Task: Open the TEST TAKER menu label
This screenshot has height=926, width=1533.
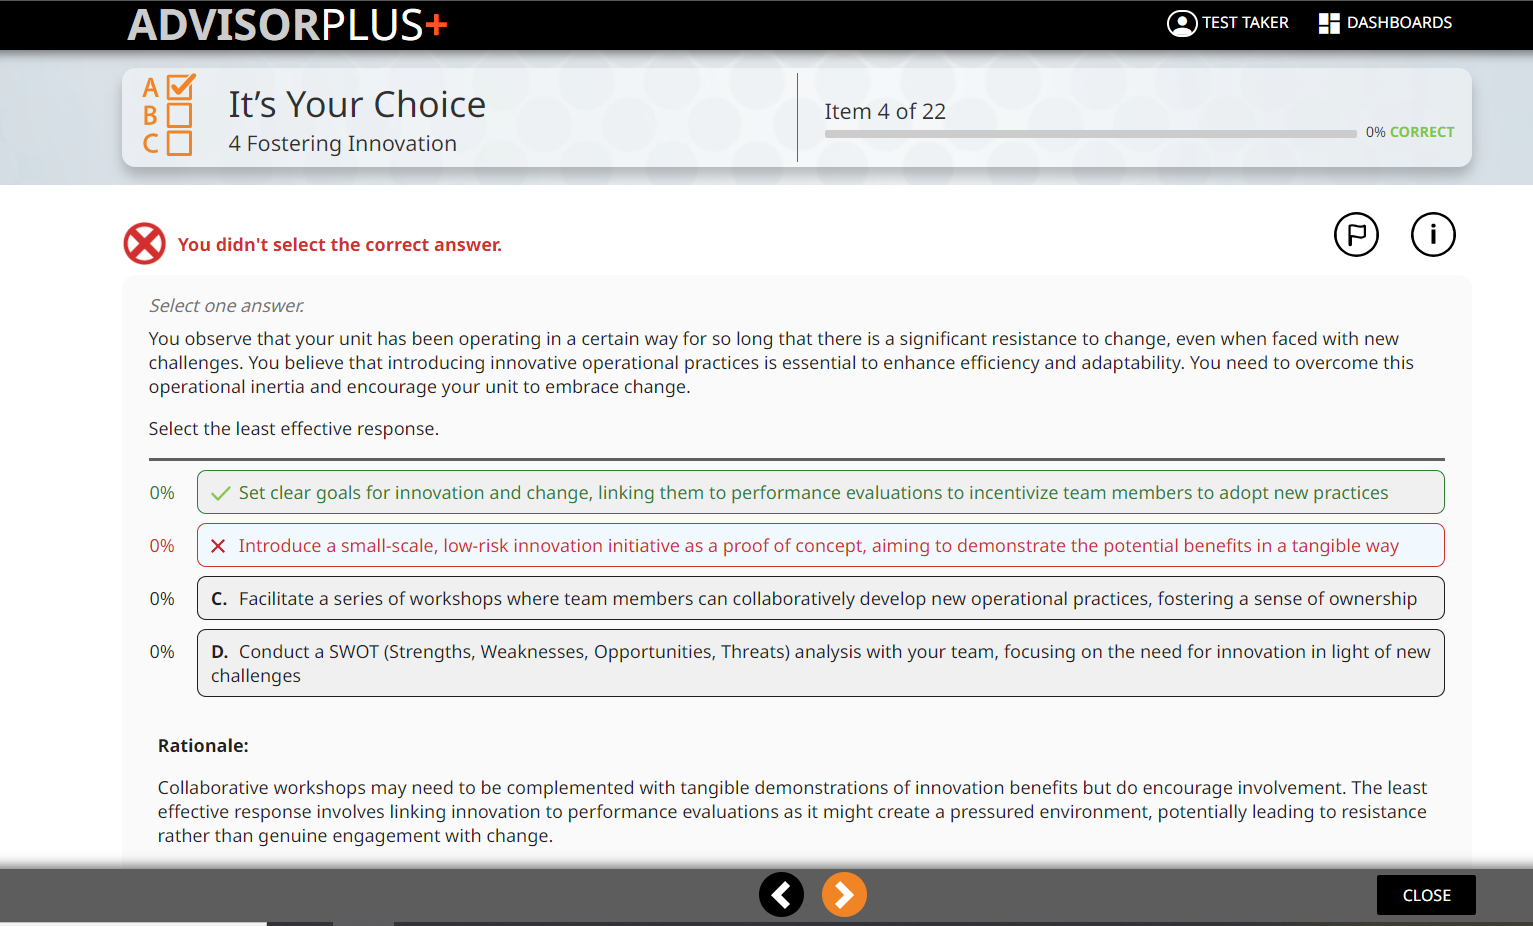Action: (x=1245, y=23)
